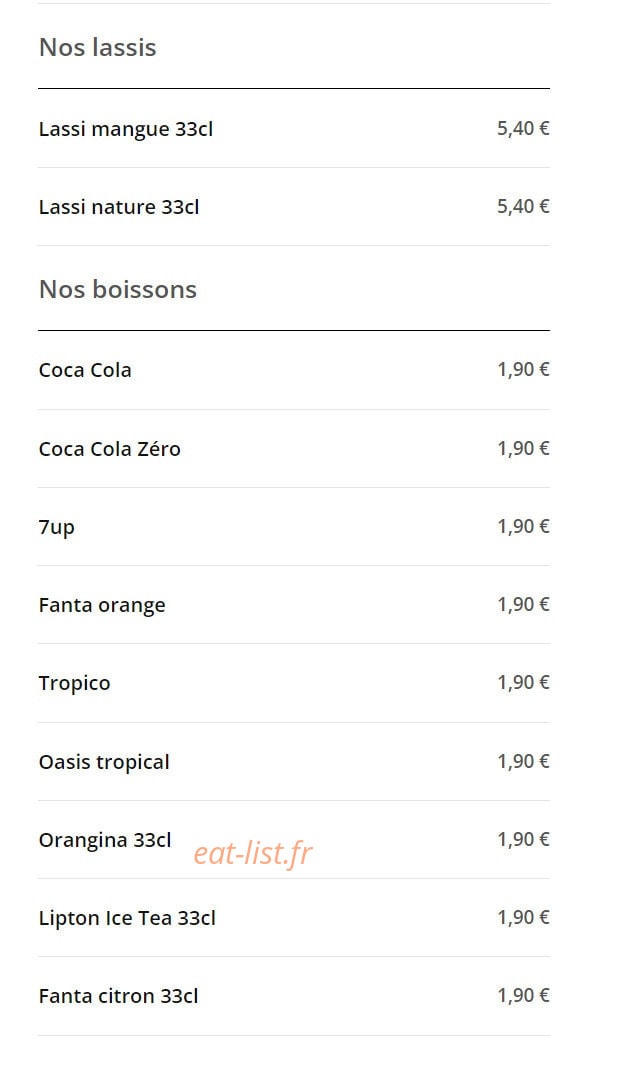Open the eat-list.fr watermark link
The image size is (626, 1065).
[253, 853]
